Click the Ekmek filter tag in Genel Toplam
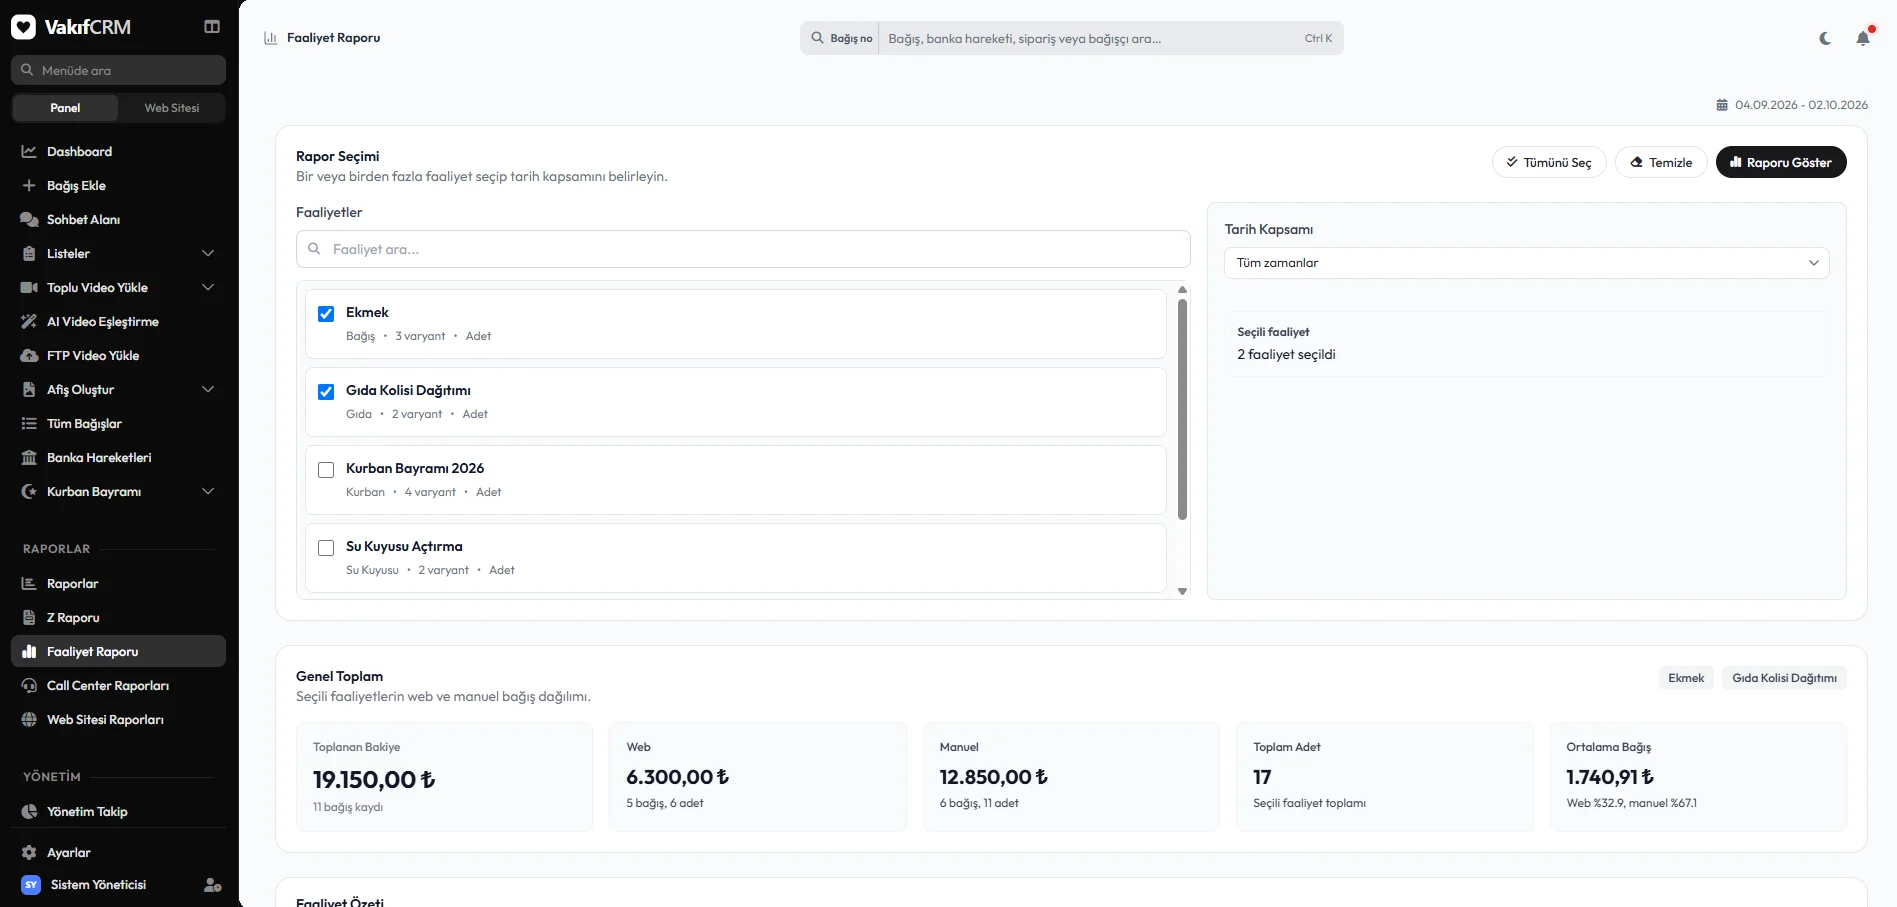The width and height of the screenshot is (1897, 907). pos(1686,678)
